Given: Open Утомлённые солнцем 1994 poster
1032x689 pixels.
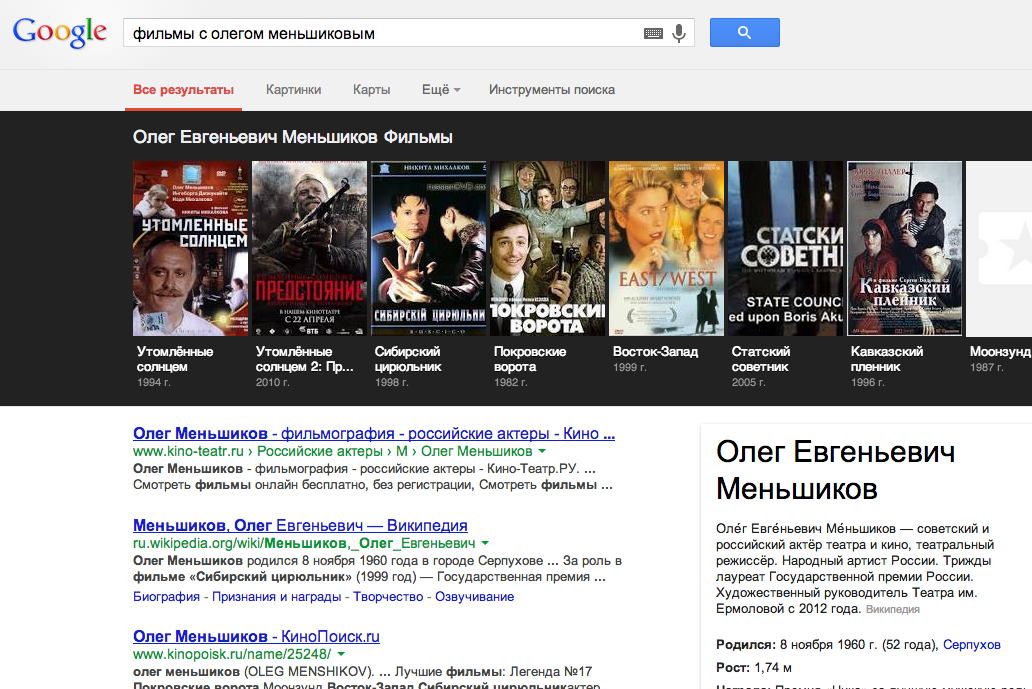Looking at the screenshot, I should (x=190, y=248).
